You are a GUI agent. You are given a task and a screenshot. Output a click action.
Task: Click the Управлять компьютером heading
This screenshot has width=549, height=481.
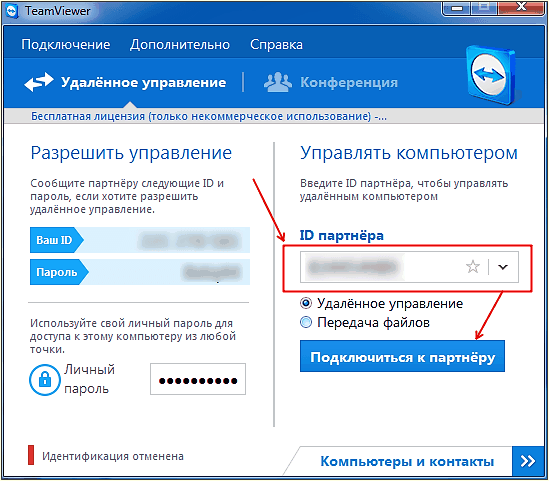click(409, 153)
